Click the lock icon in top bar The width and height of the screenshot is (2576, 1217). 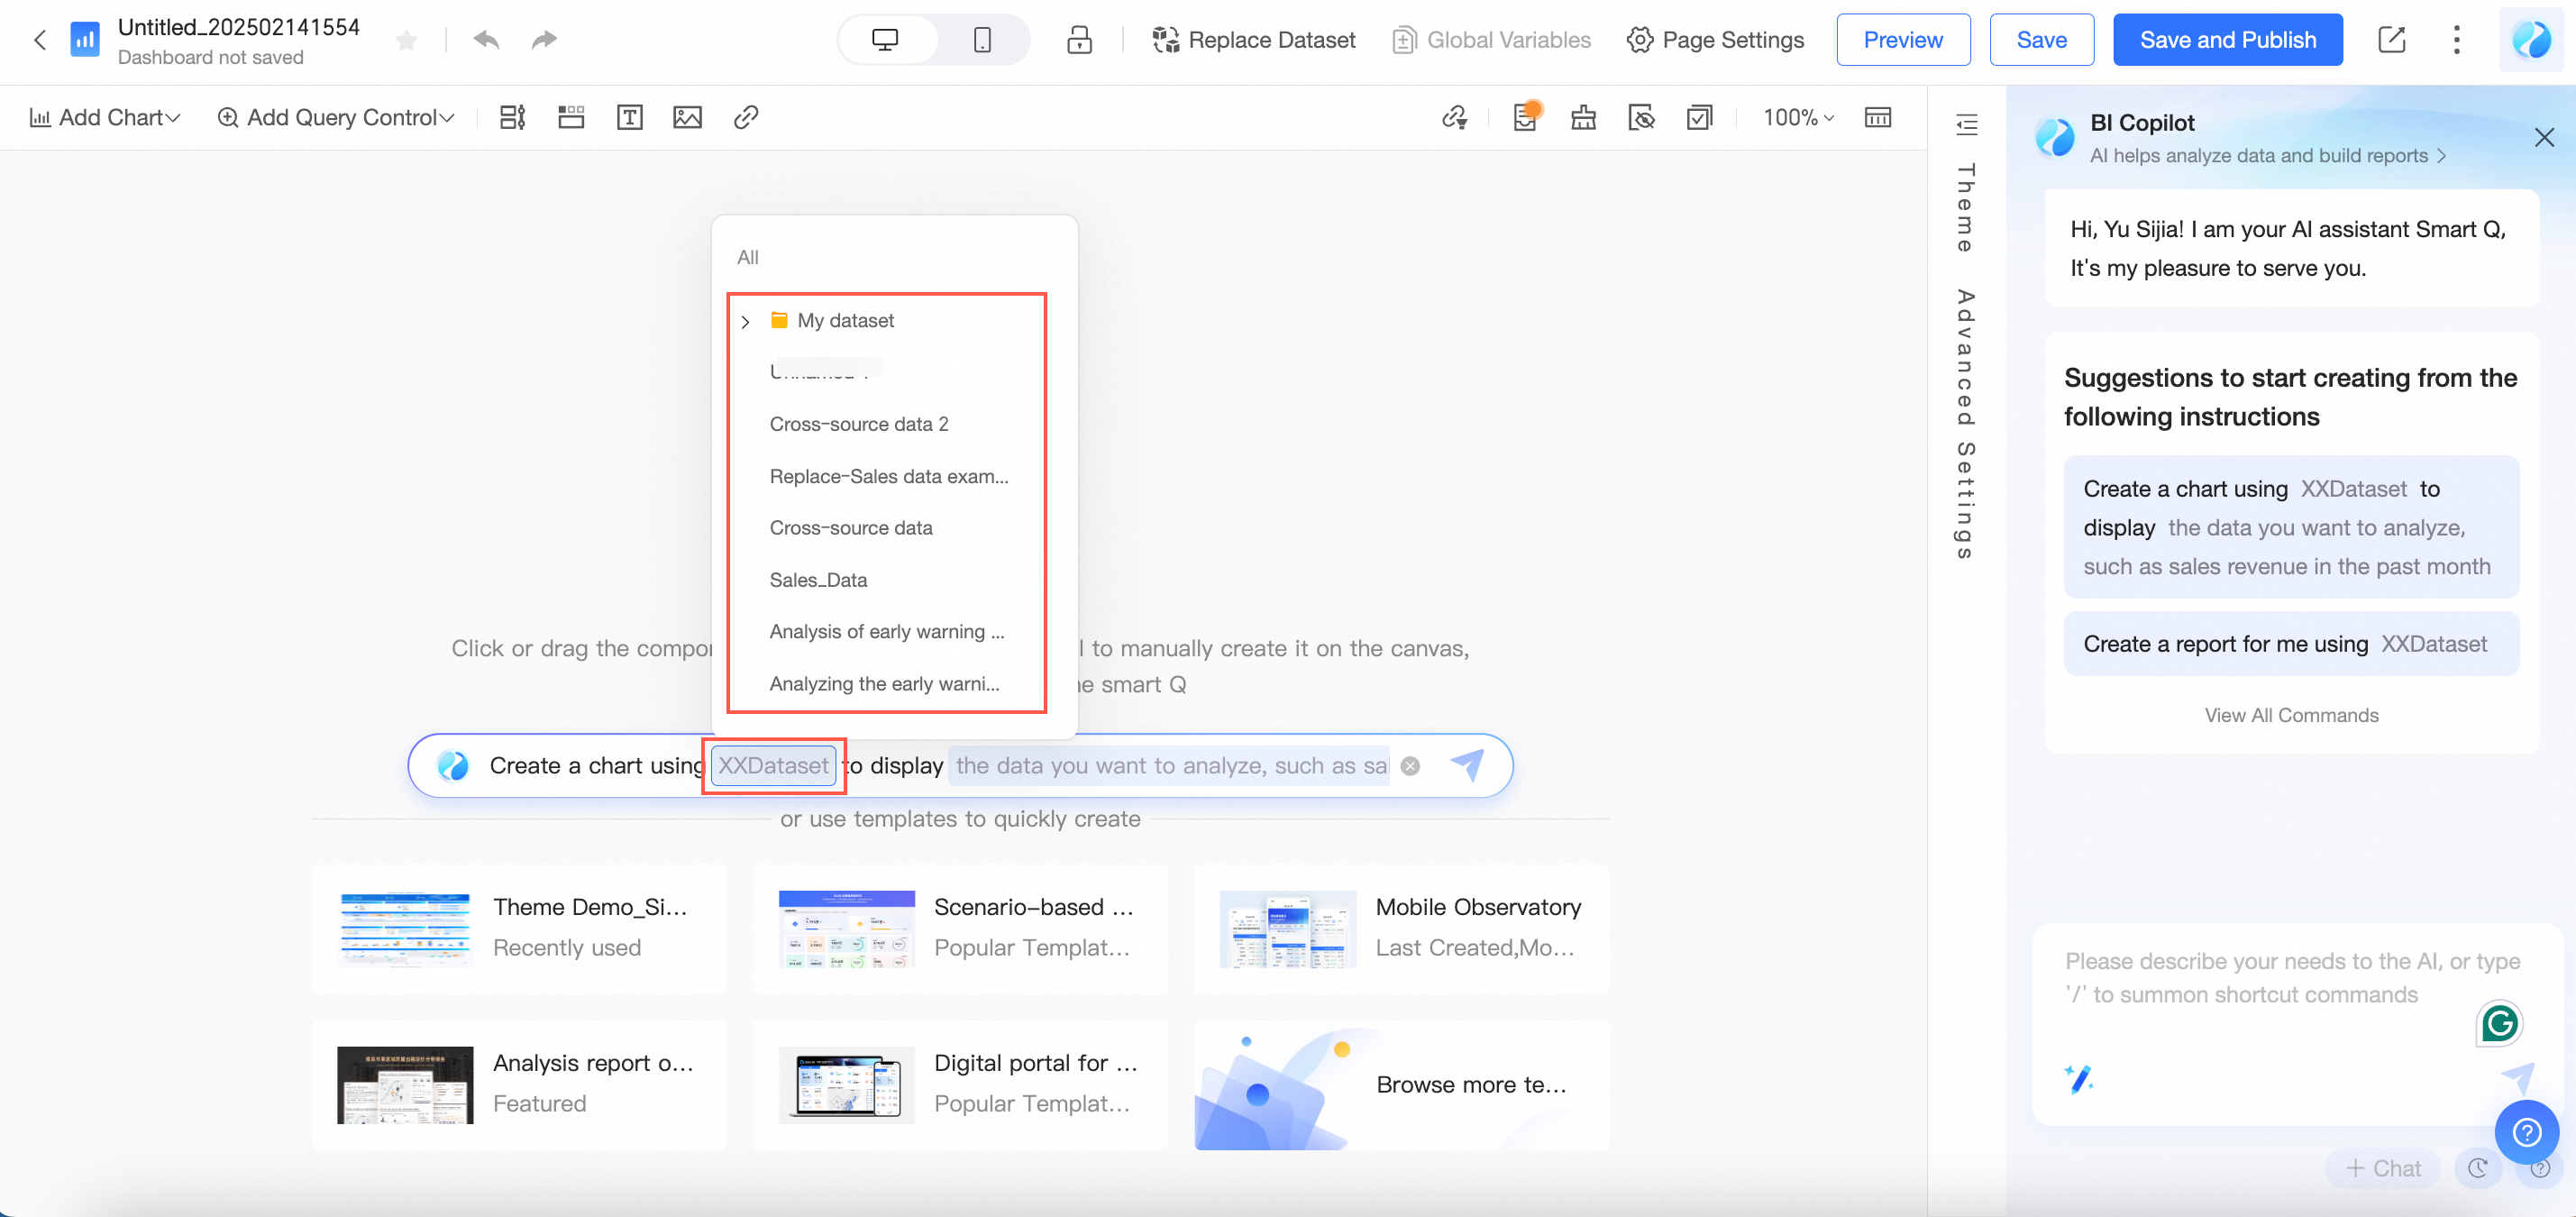click(1079, 40)
